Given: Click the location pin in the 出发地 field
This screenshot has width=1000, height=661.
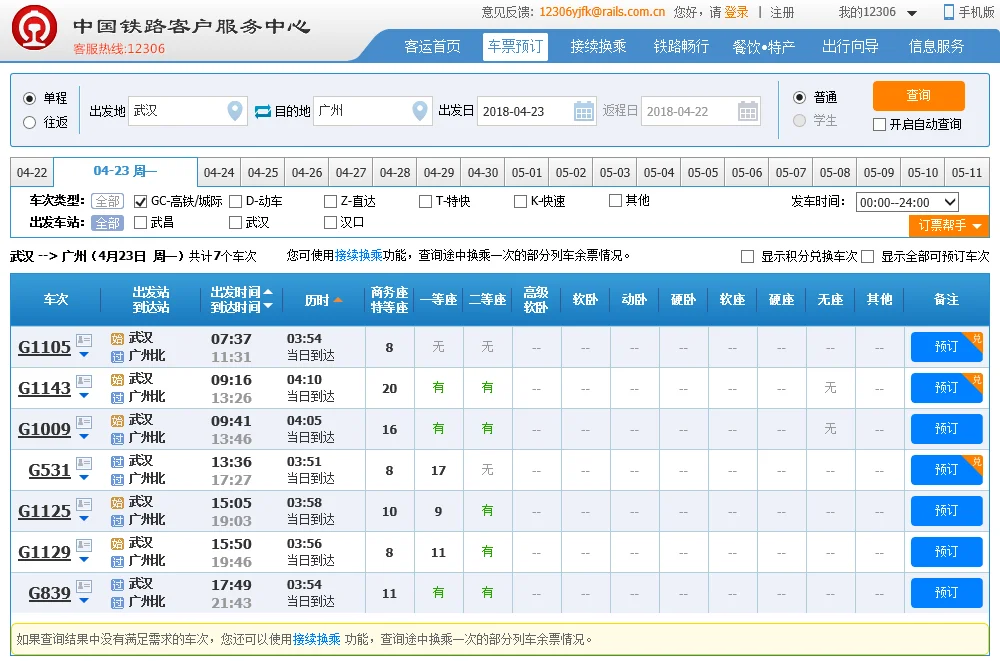Looking at the screenshot, I should pyautogui.click(x=232, y=111).
